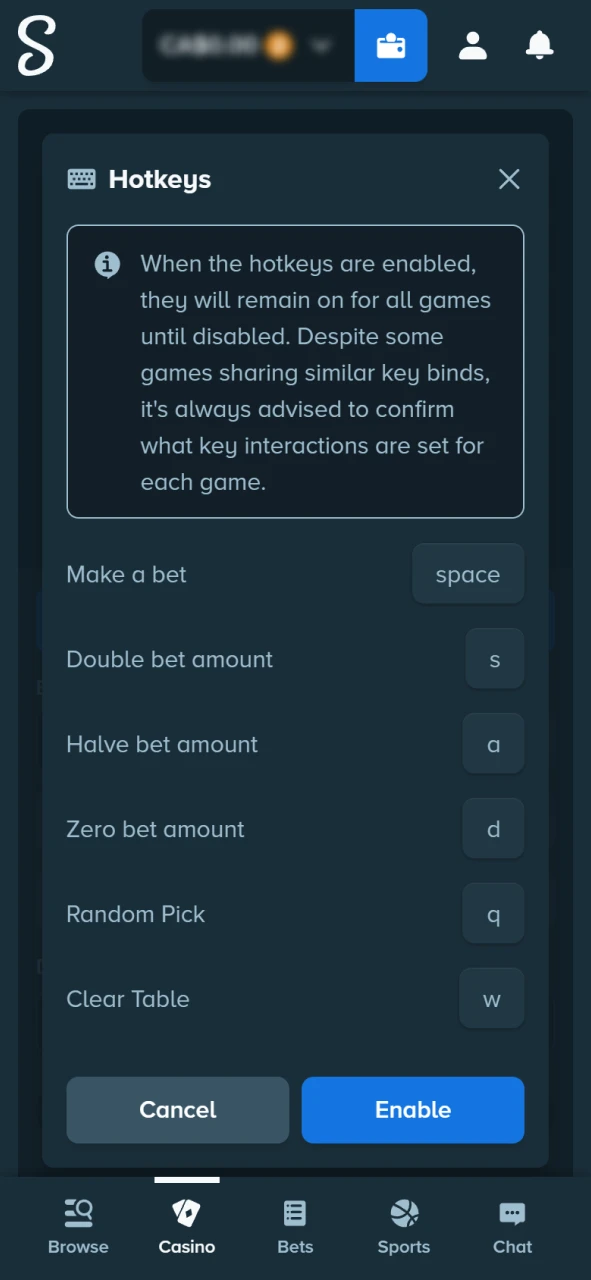
Task: Enable hotkeys with the Enable button
Action: [x=412, y=1110]
